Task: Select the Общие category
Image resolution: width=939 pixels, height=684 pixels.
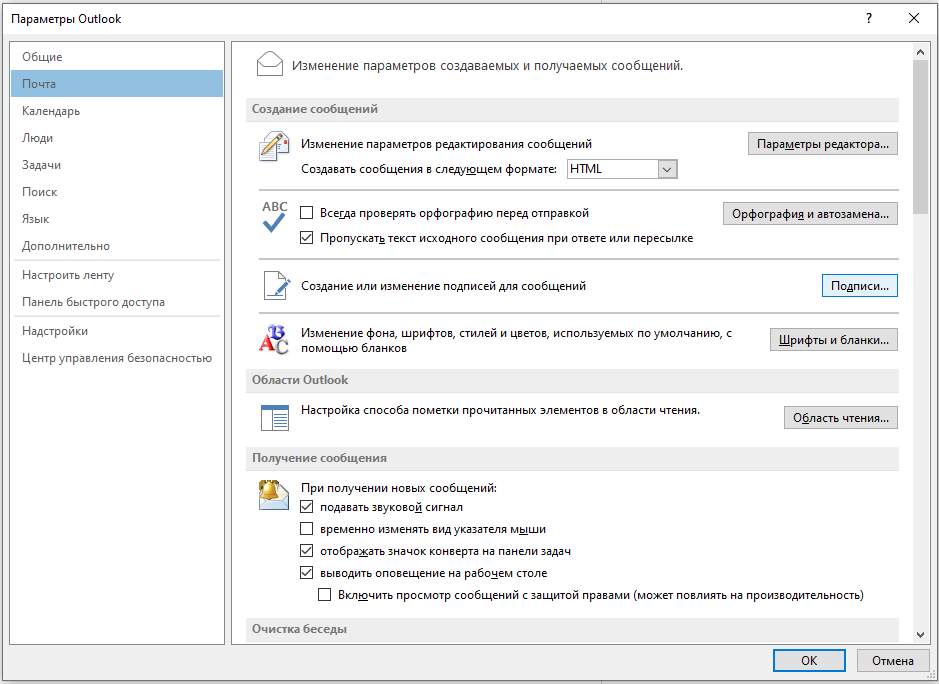Action: pyautogui.click(x=117, y=57)
